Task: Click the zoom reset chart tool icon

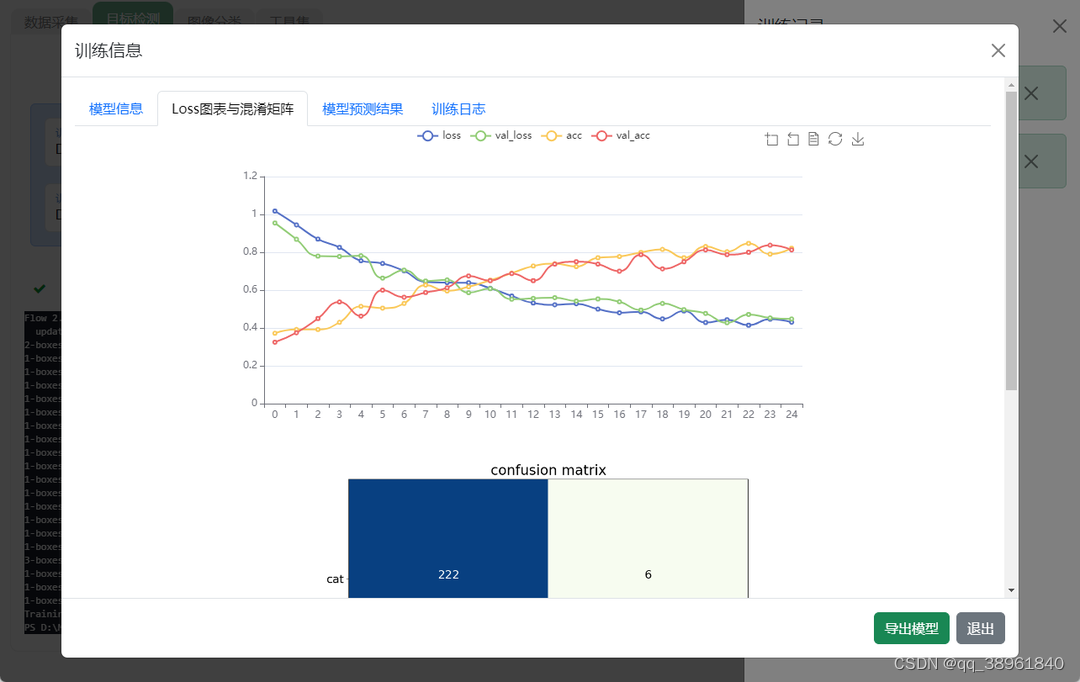Action: (793, 139)
